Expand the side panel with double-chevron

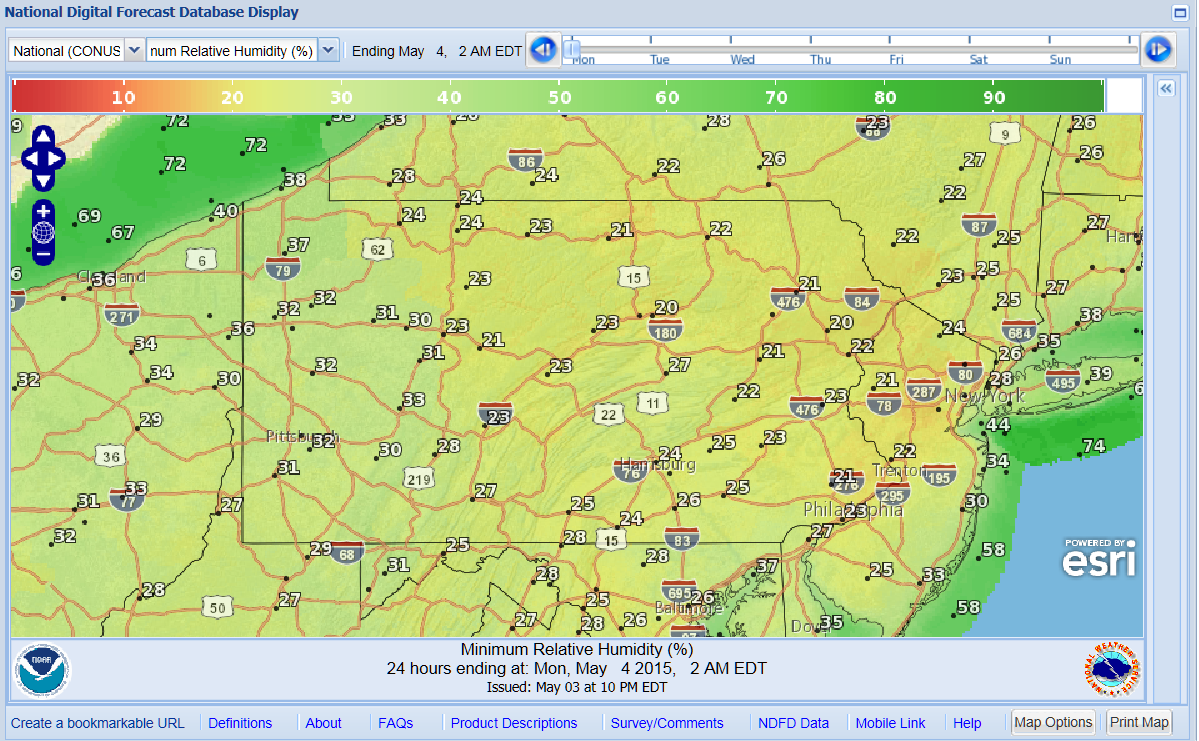click(x=1165, y=89)
